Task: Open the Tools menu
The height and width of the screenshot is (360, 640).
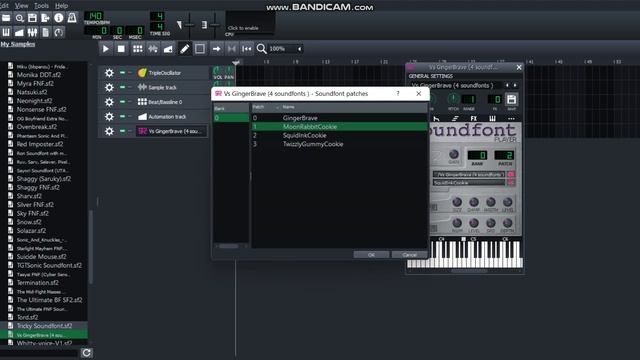Action: click(x=41, y=6)
